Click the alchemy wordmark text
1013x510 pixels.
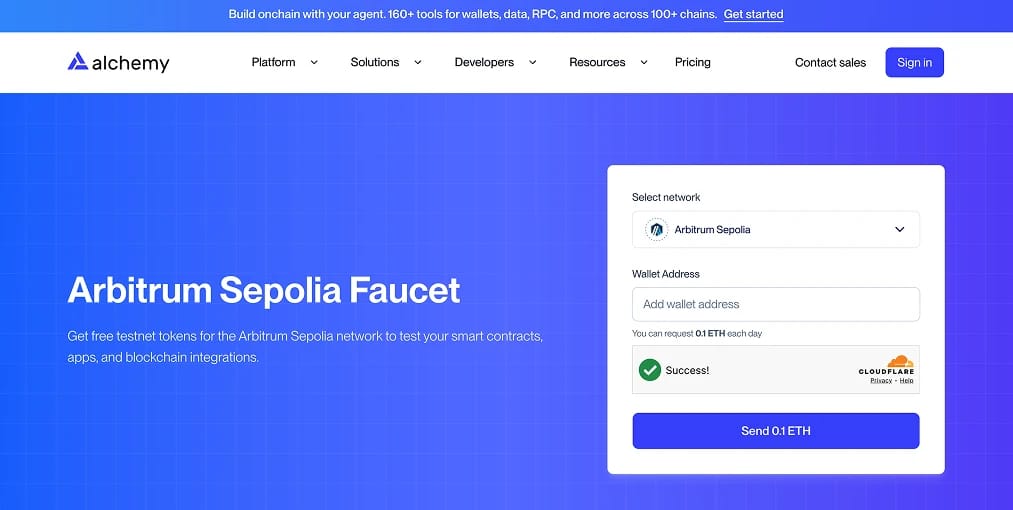coord(131,63)
